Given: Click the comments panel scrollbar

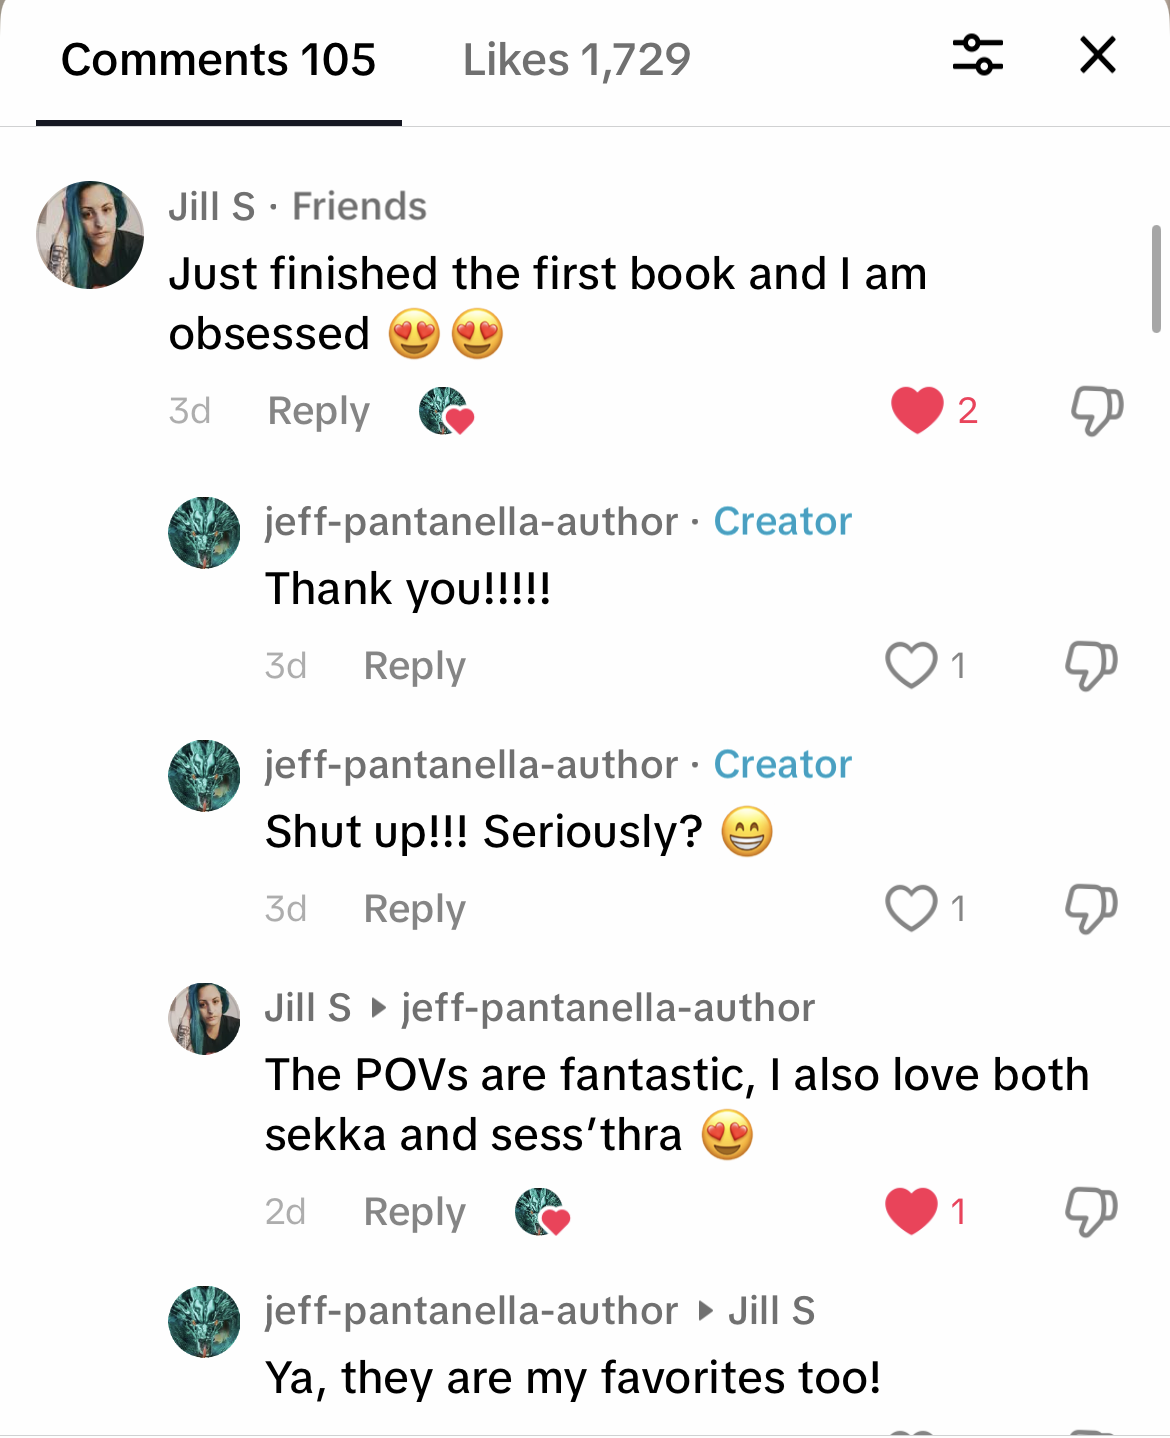Looking at the screenshot, I should click(x=1156, y=278).
